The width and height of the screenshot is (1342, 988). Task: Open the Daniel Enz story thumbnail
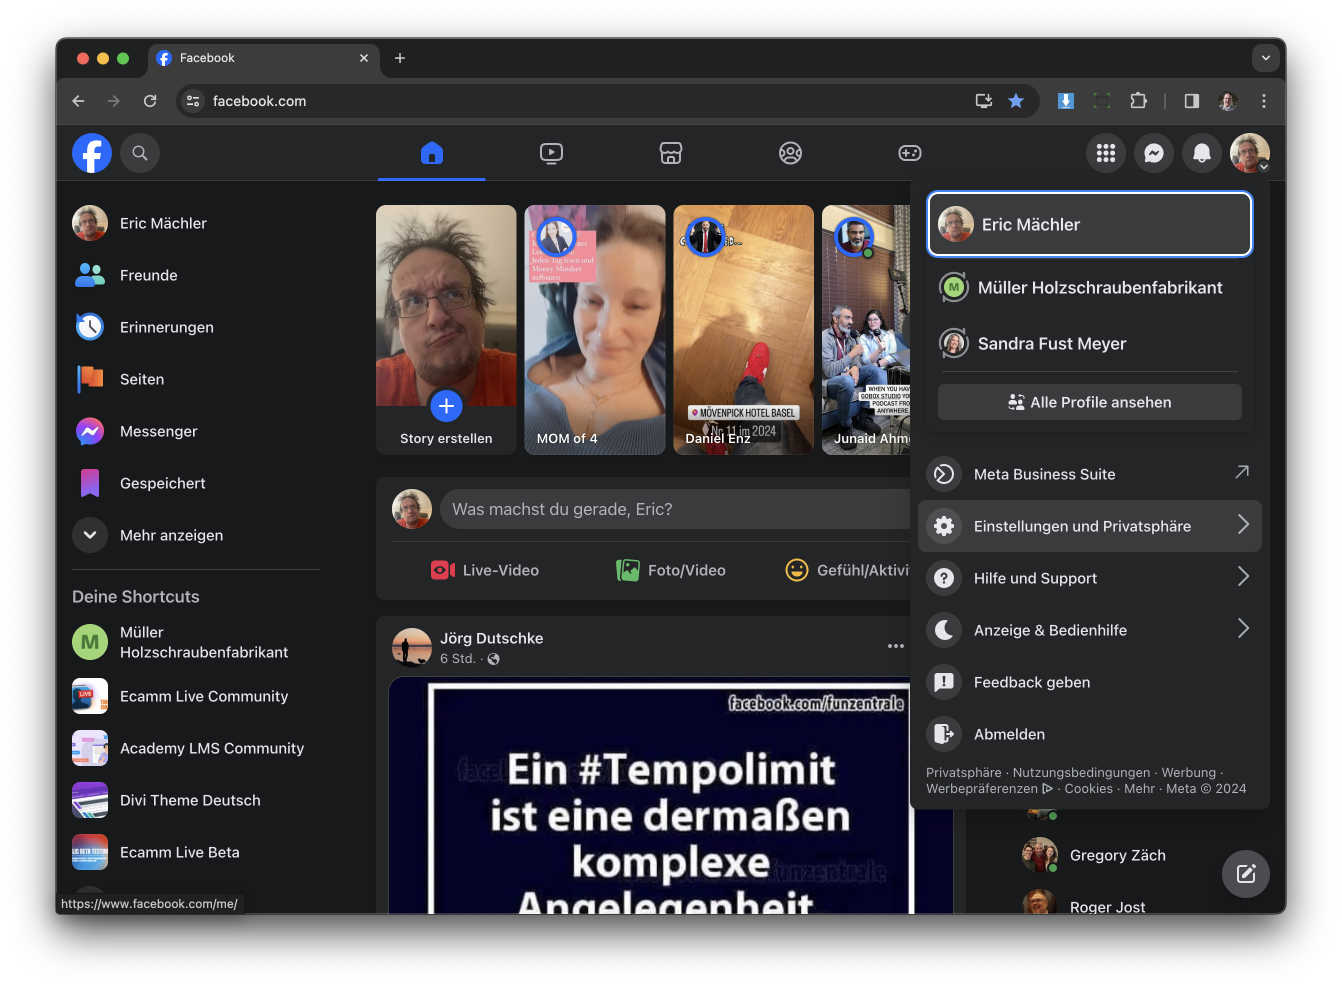click(x=743, y=330)
